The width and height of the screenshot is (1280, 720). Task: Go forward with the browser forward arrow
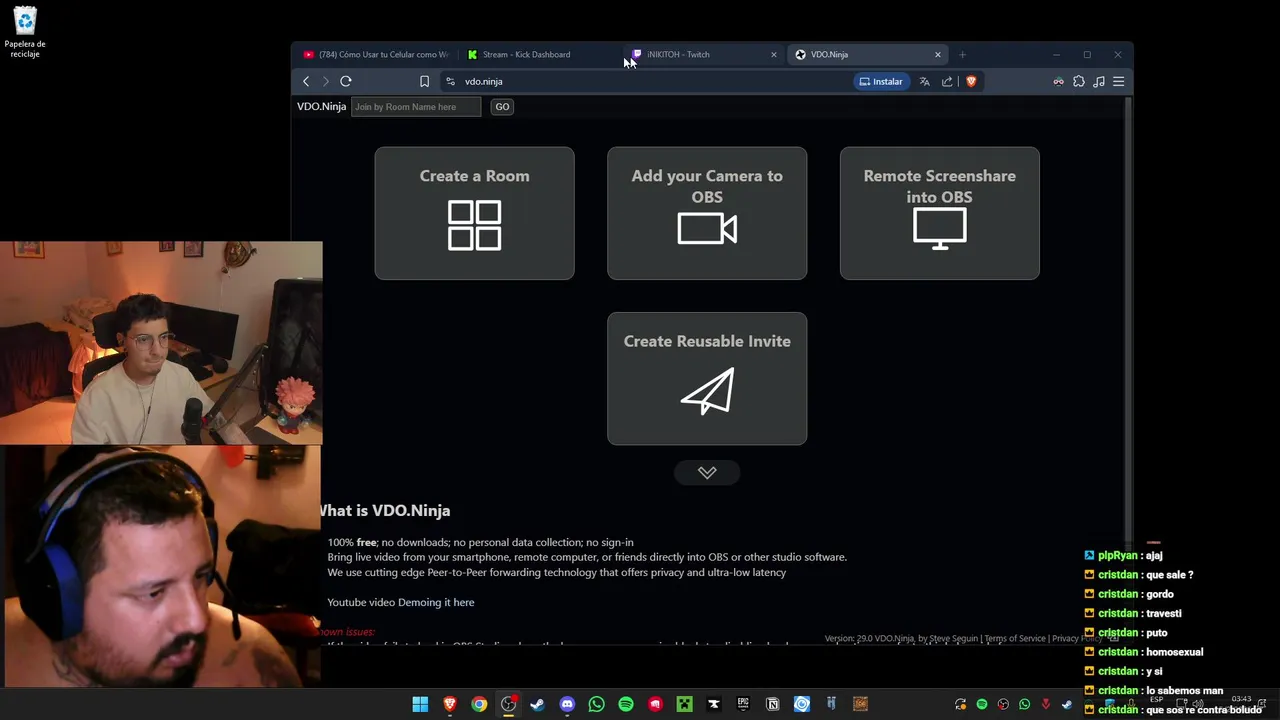tap(325, 81)
